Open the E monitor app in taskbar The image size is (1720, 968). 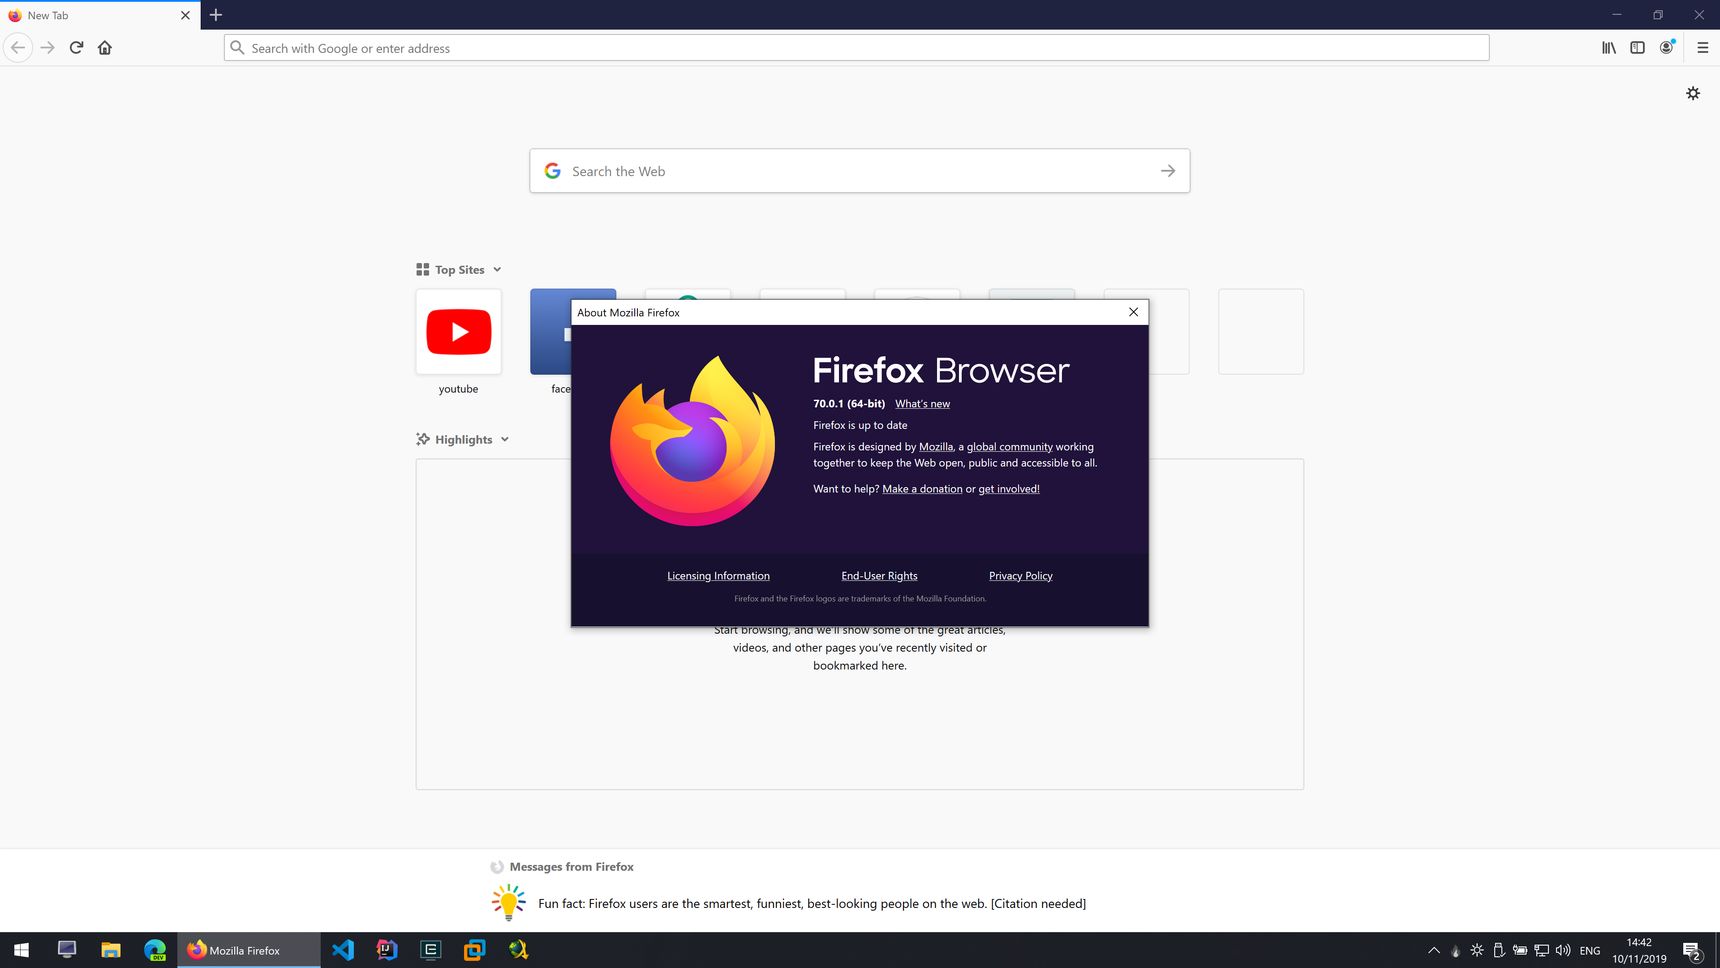431,950
